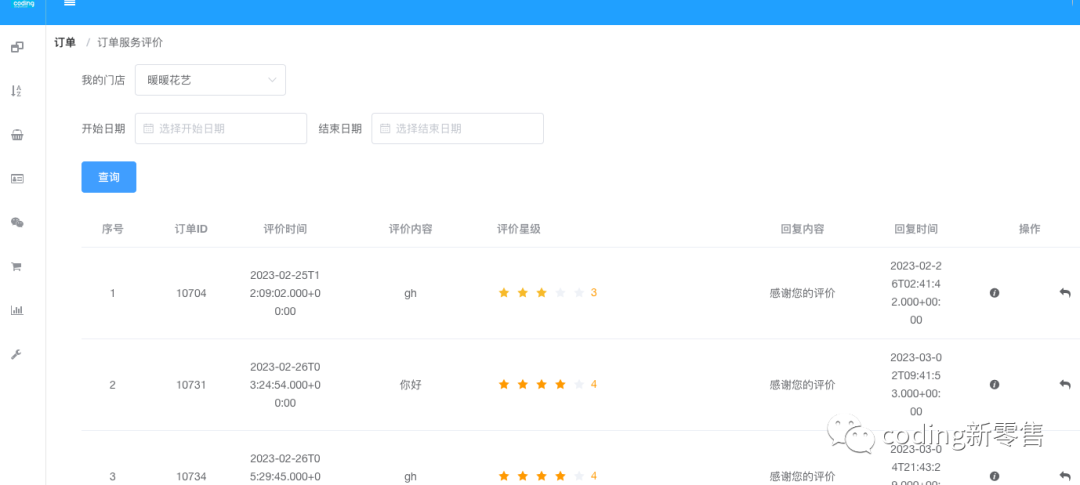This screenshot has width=1080, height=485.
Task: Click rating number 4 for order 10731
Action: [x=594, y=384]
